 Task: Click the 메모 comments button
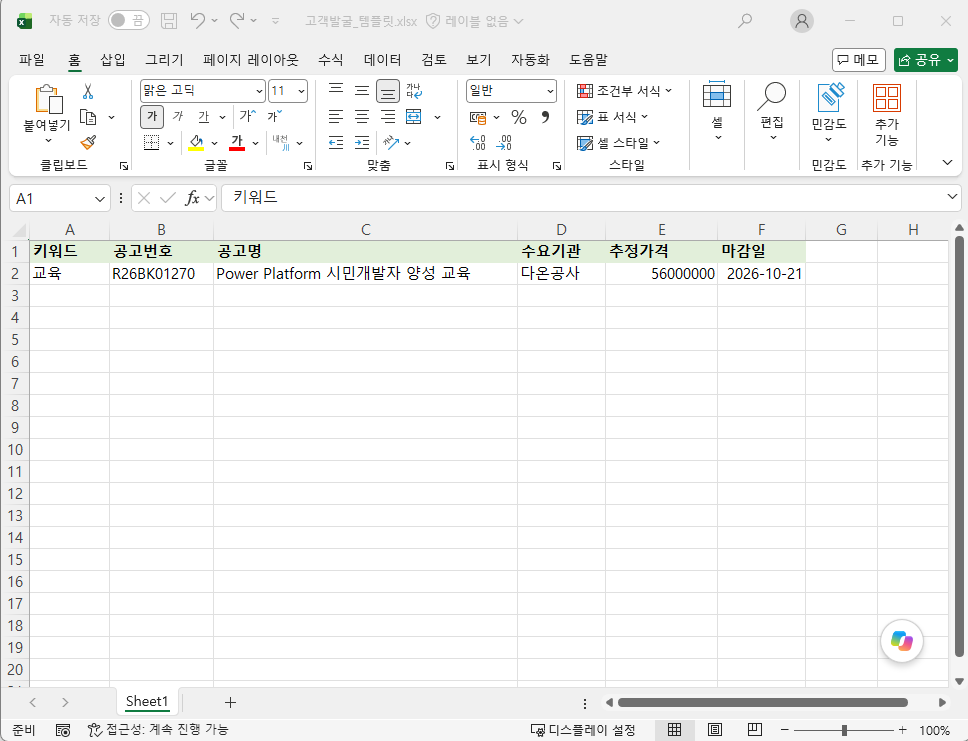(x=858, y=60)
